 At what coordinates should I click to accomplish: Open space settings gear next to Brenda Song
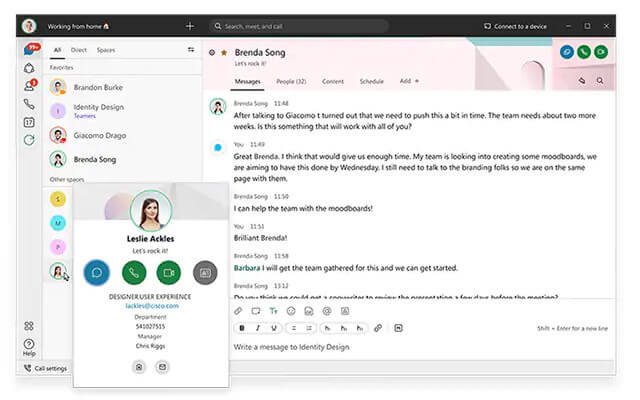[x=212, y=52]
